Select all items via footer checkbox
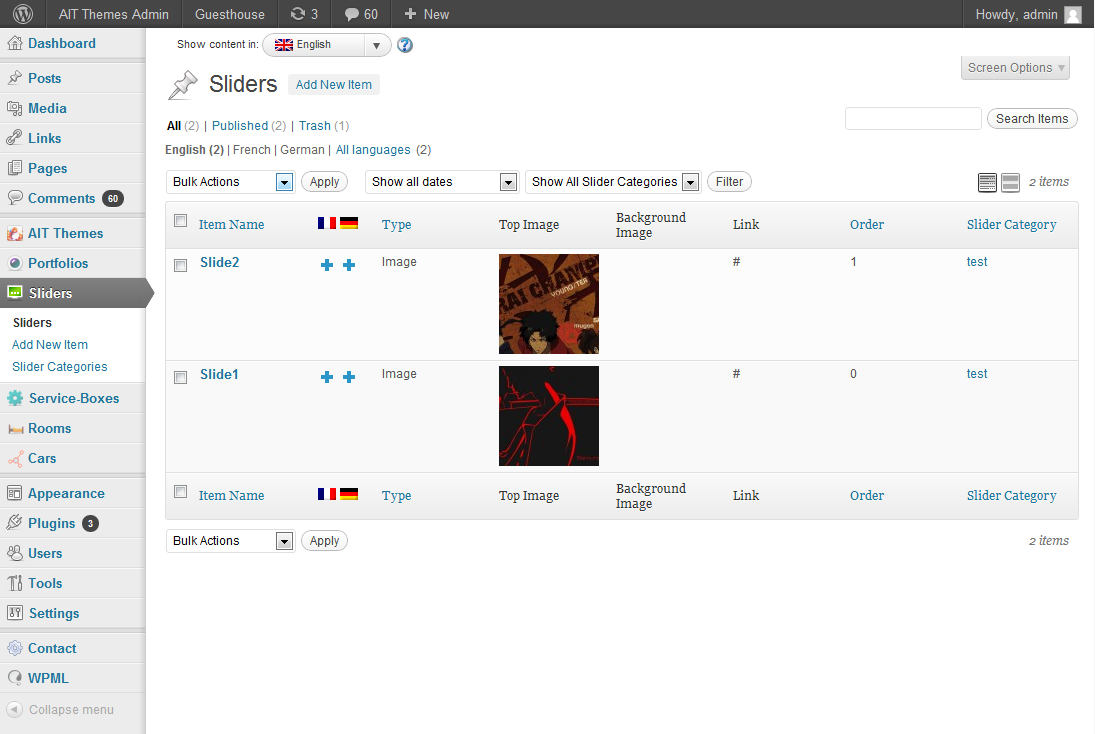 [x=180, y=492]
